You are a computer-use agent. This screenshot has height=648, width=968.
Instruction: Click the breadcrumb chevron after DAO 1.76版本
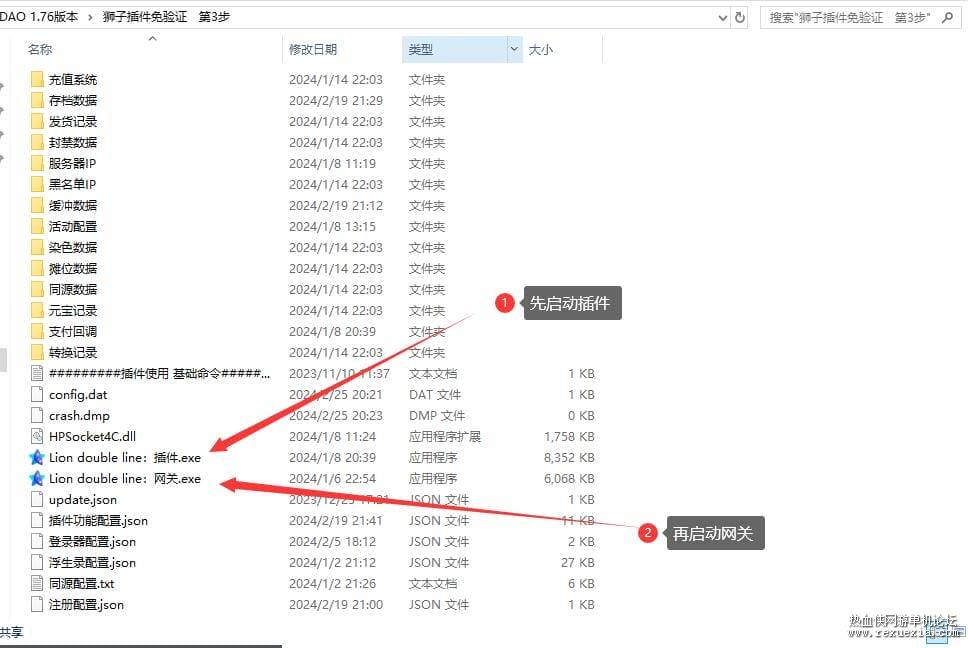pos(90,17)
